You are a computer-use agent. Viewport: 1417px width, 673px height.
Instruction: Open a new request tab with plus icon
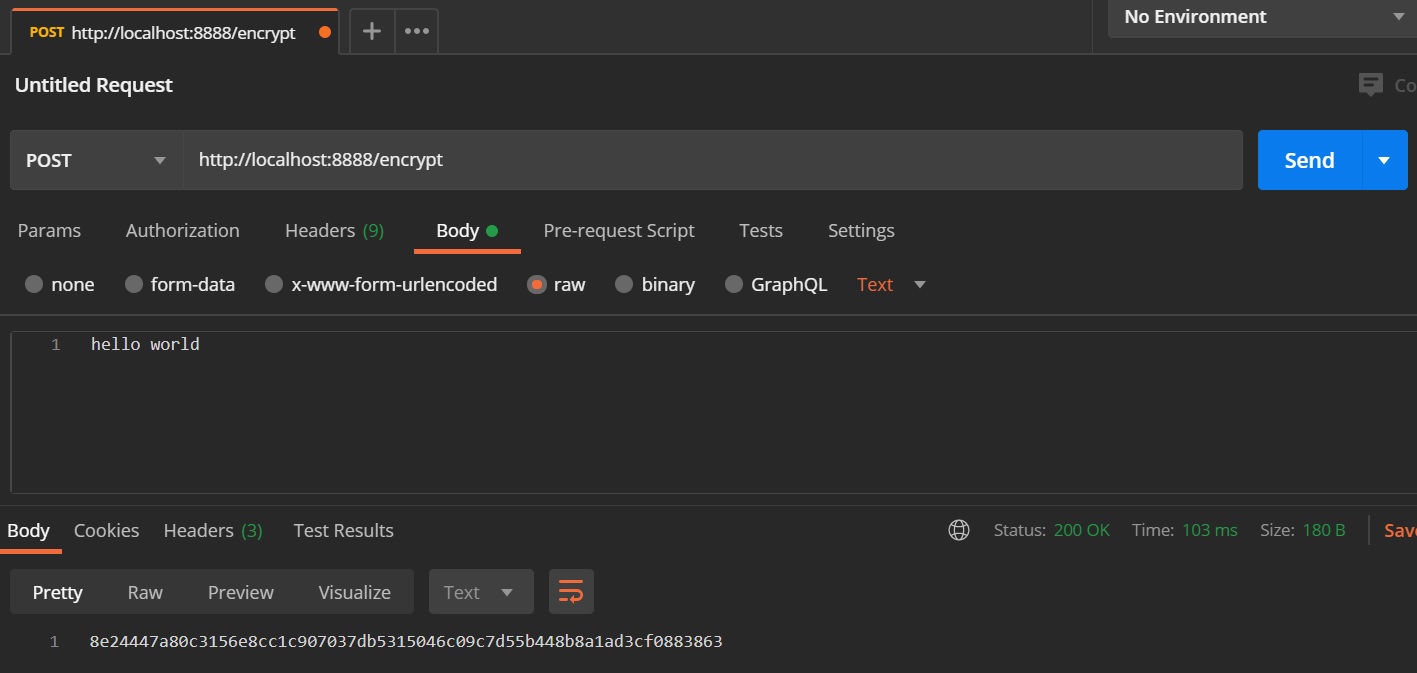click(x=371, y=31)
